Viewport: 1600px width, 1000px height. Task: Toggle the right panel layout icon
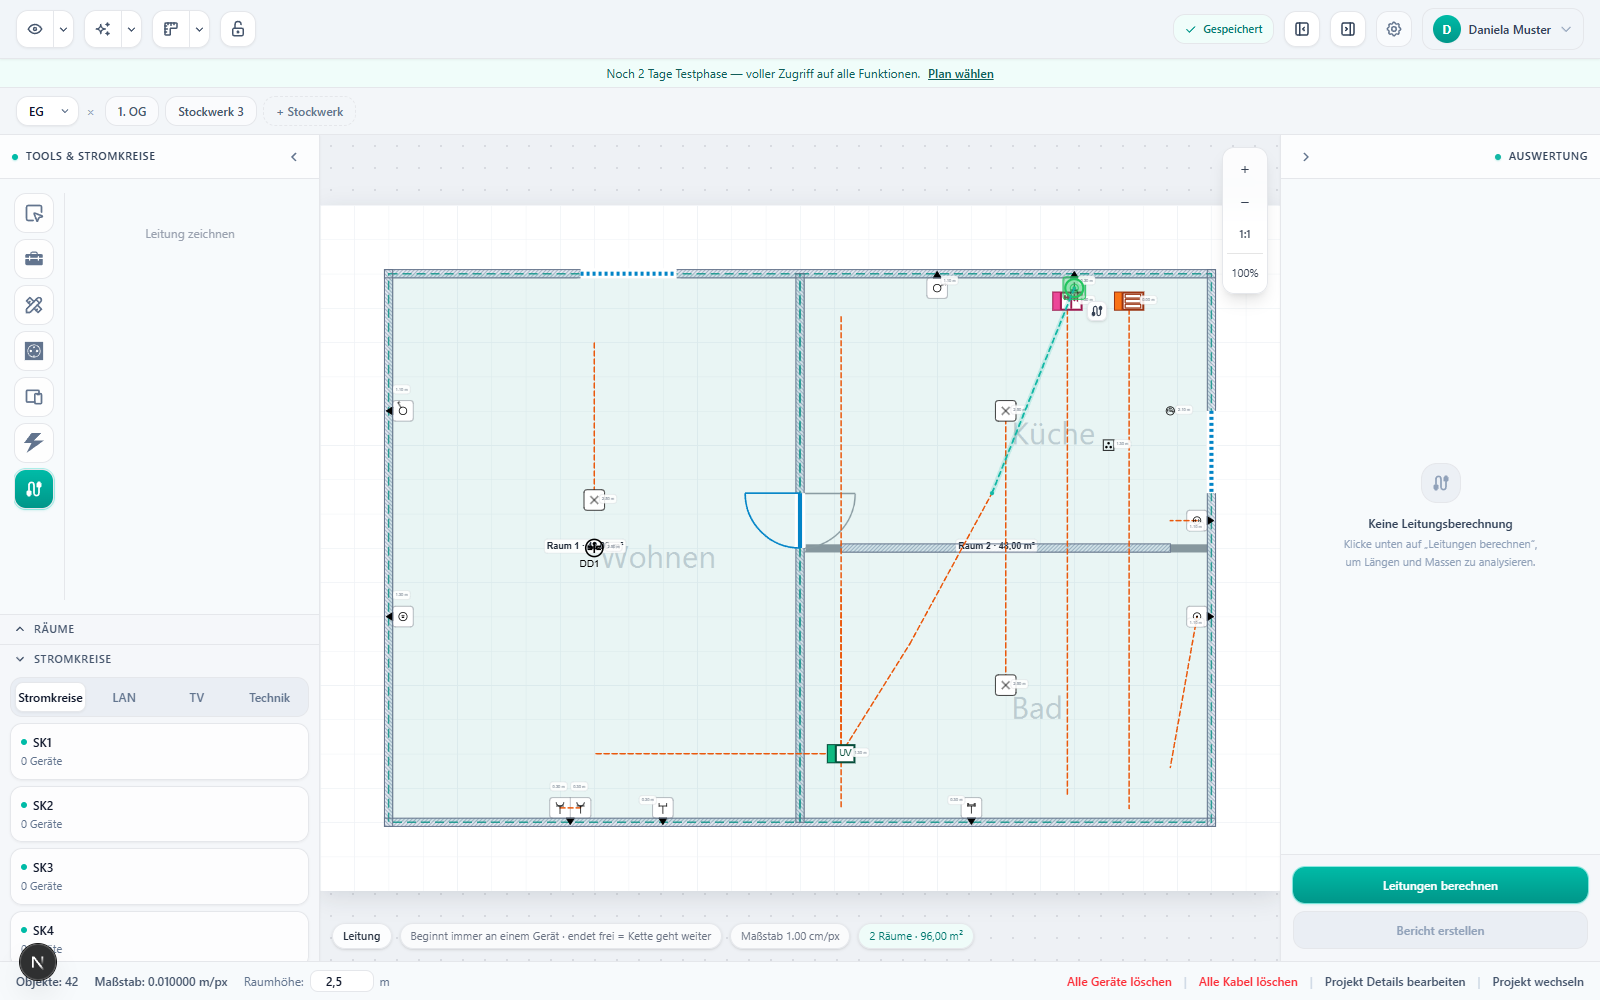1348,29
